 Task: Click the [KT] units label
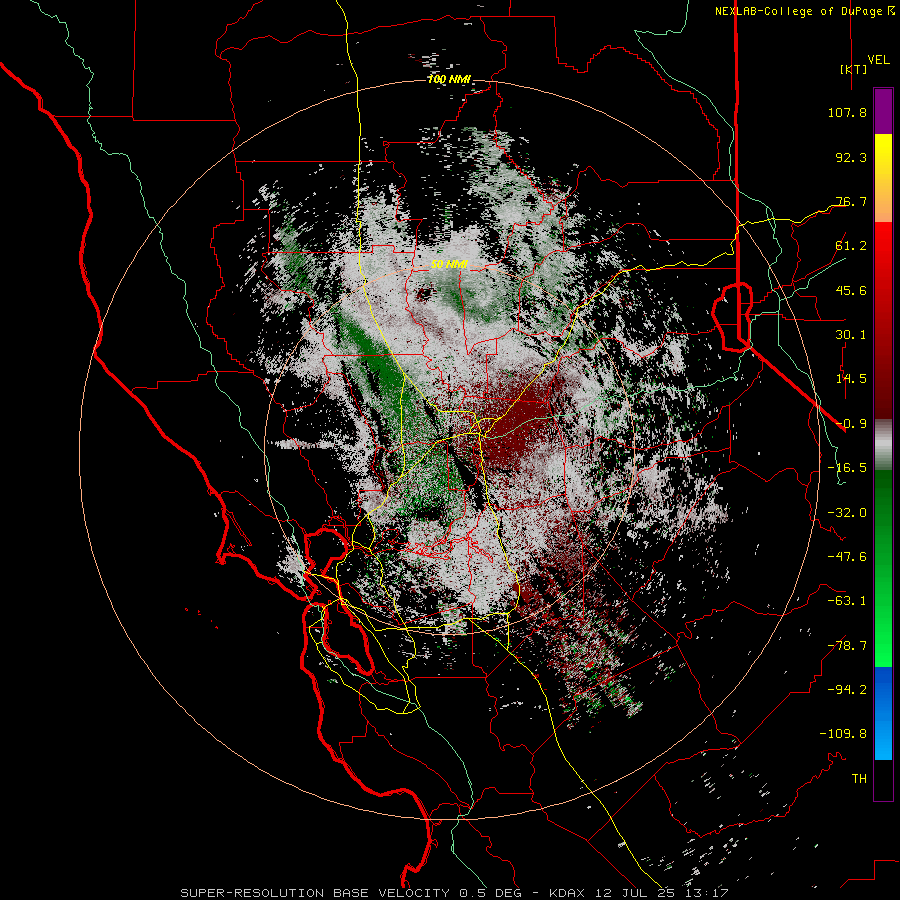coord(853,69)
